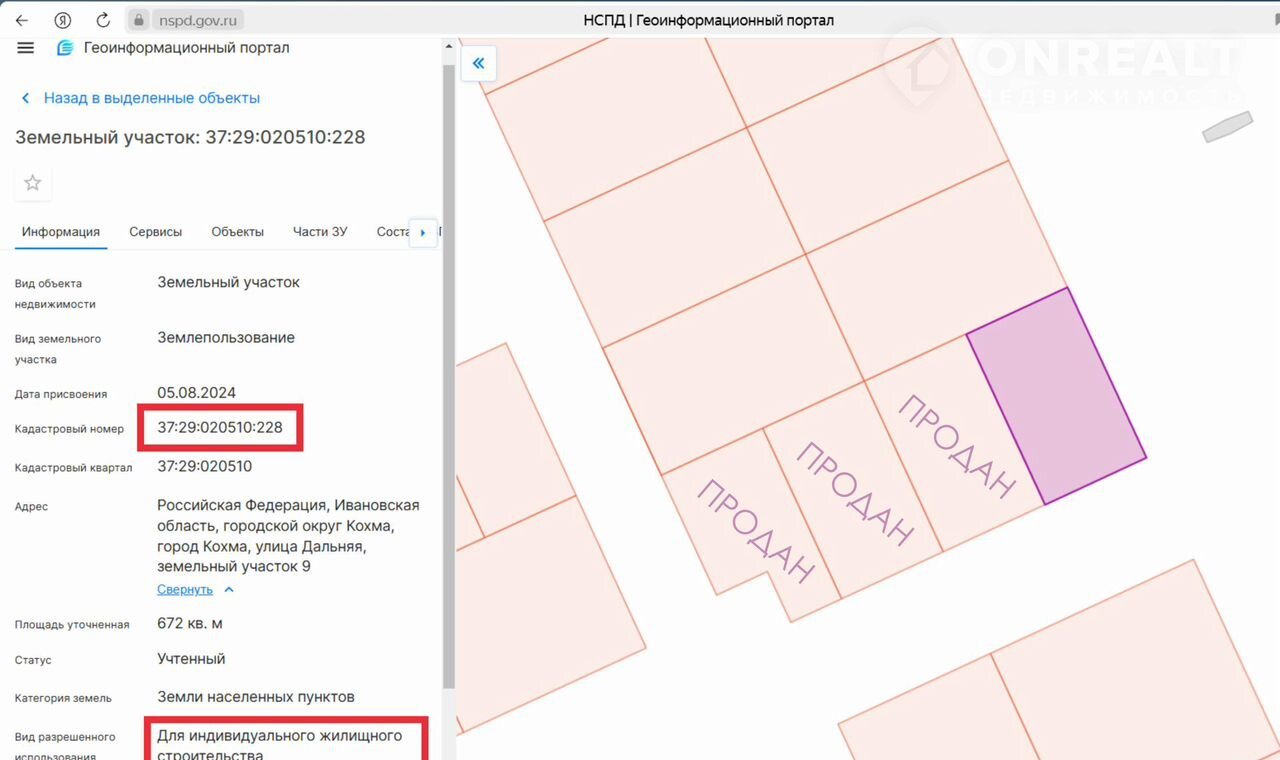Open the Объекты tab
The width and height of the screenshot is (1280, 760).
[237, 232]
